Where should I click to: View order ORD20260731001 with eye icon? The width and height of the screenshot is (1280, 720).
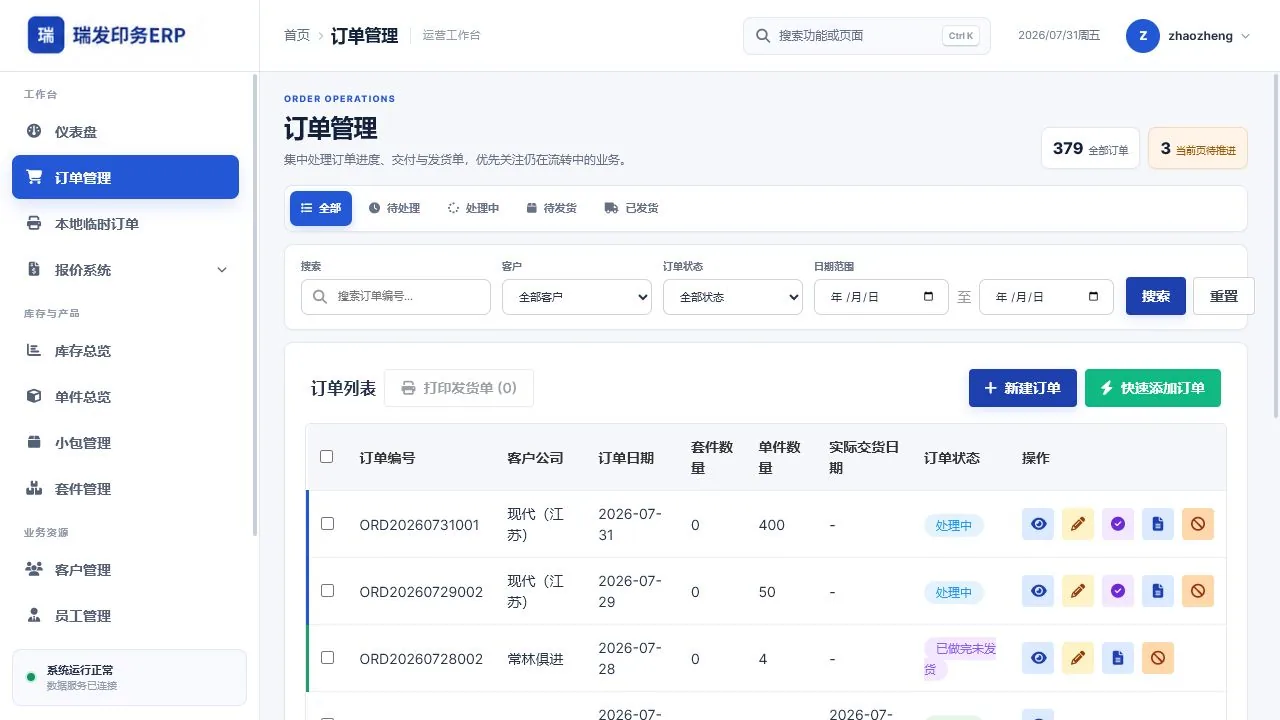(1038, 524)
